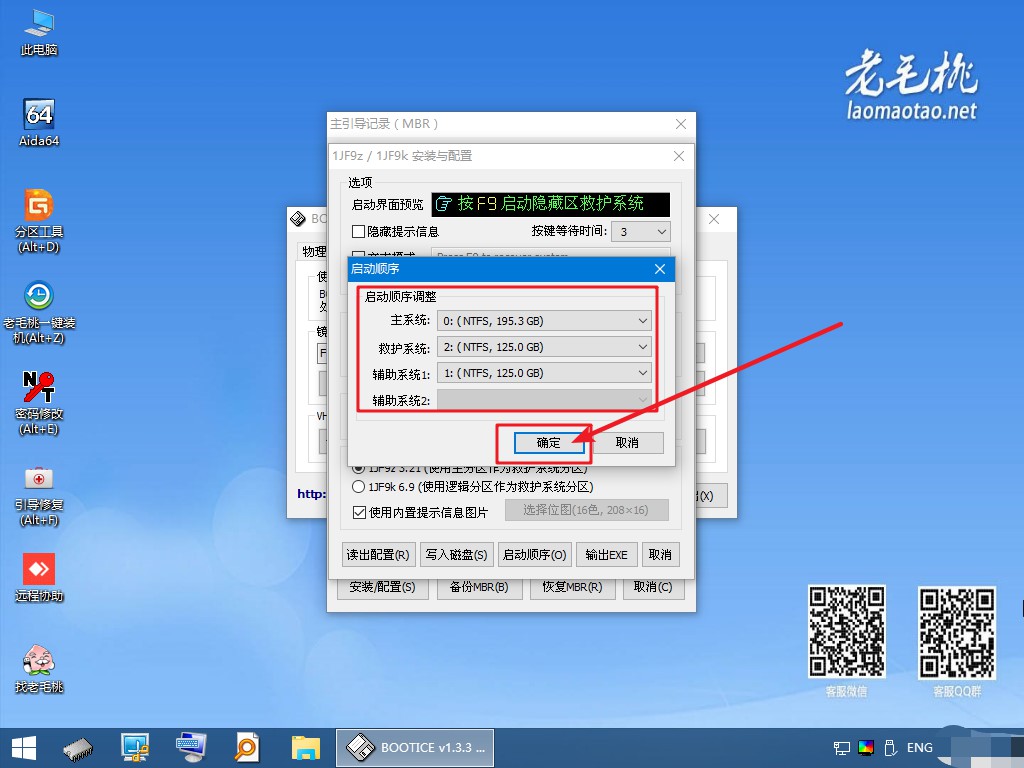
Task: Click the USB device tray icon
Action: [889, 748]
